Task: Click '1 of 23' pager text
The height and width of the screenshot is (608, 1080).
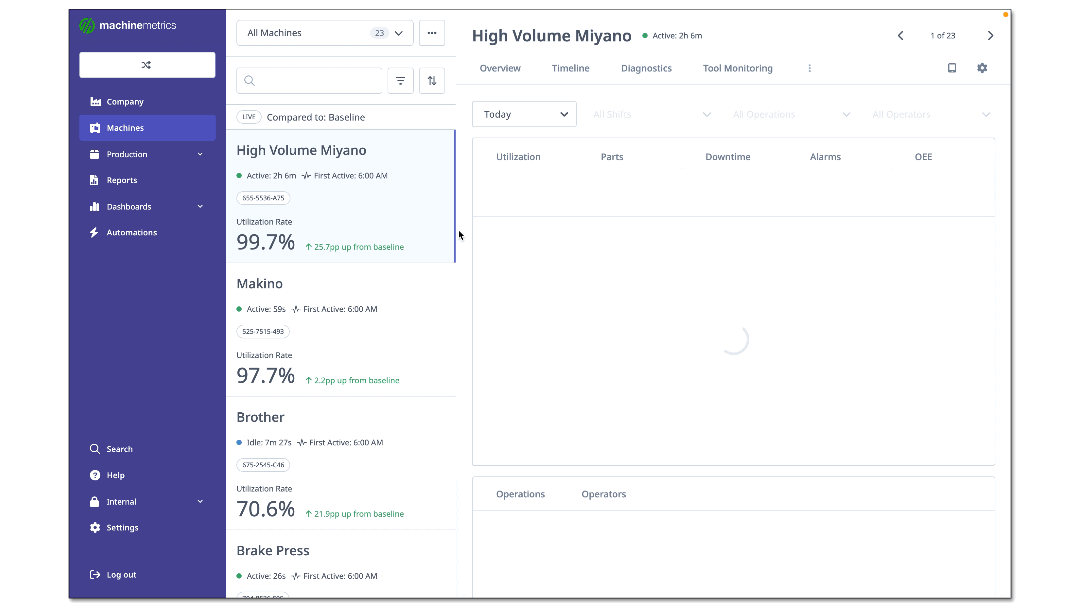Action: (942, 36)
